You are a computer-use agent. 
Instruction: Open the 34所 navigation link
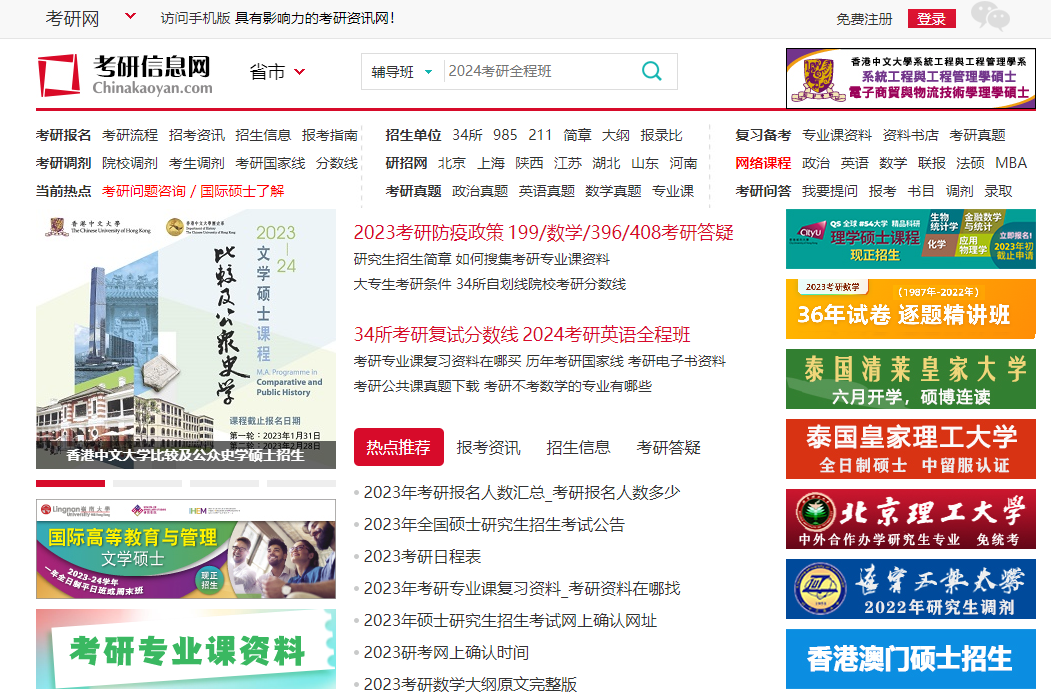point(467,135)
